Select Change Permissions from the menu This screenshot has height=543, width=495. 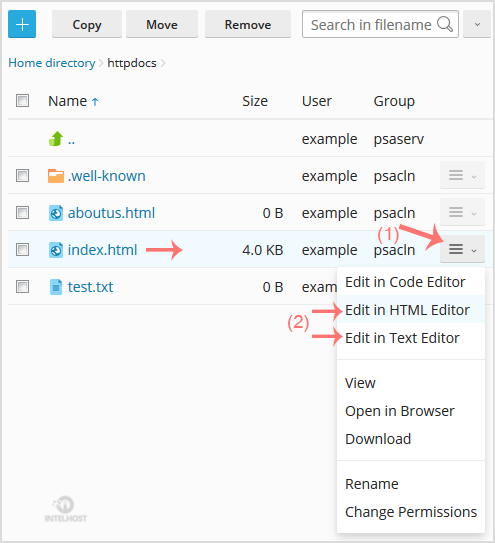pyautogui.click(x=411, y=512)
